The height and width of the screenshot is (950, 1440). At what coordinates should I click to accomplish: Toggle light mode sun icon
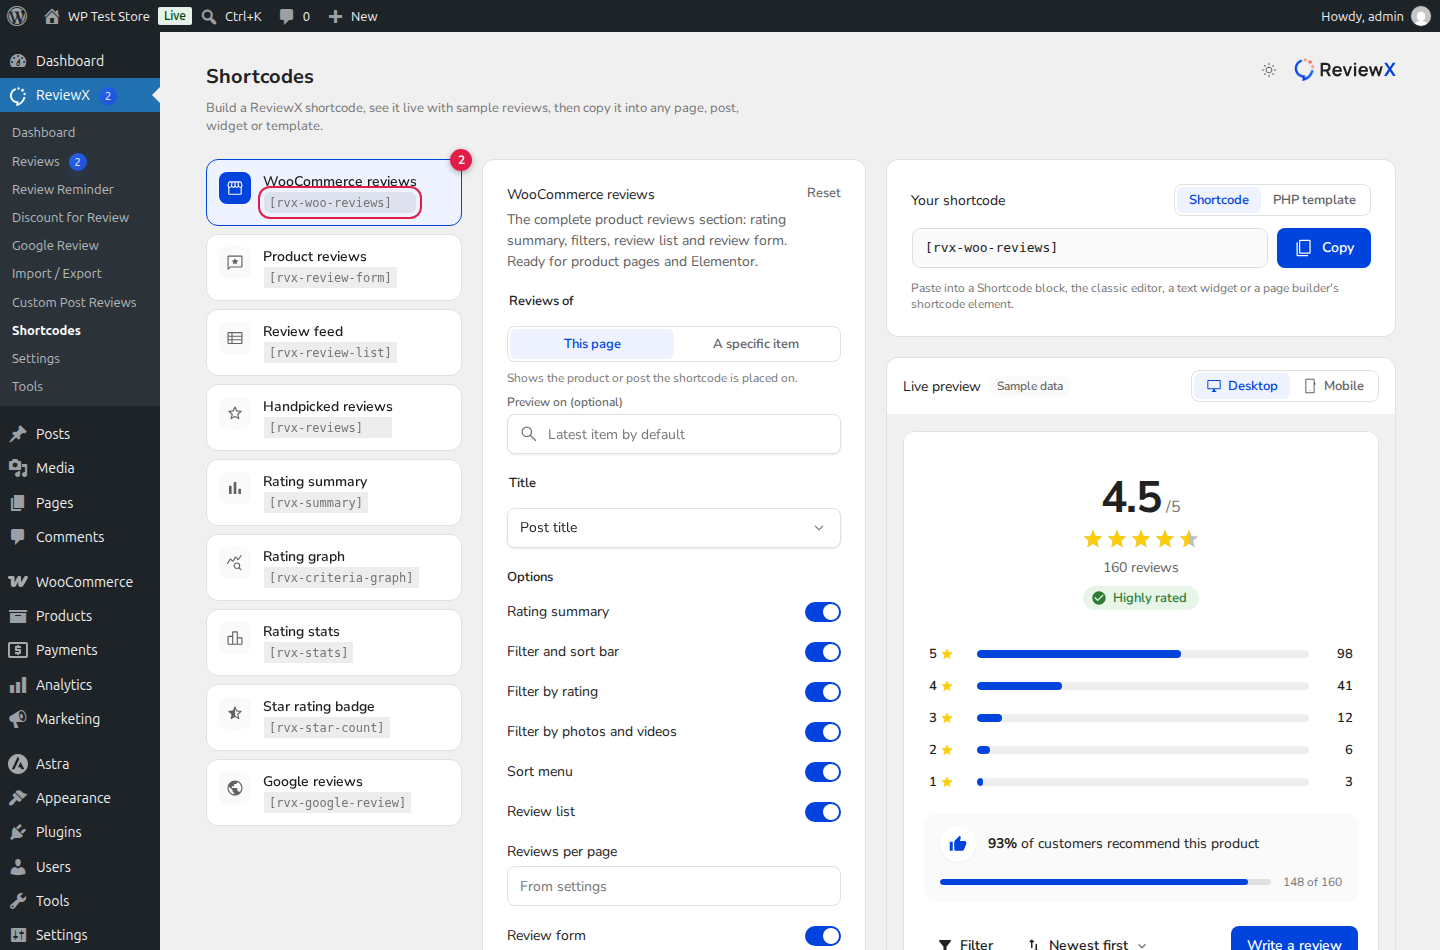(1269, 70)
